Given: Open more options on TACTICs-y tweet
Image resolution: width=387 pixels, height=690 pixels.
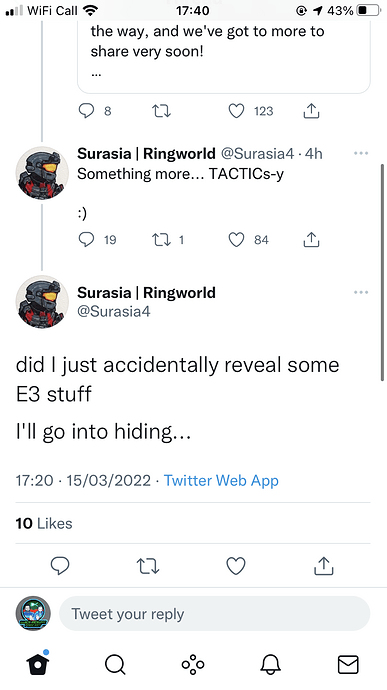Looking at the screenshot, I should click(361, 153).
